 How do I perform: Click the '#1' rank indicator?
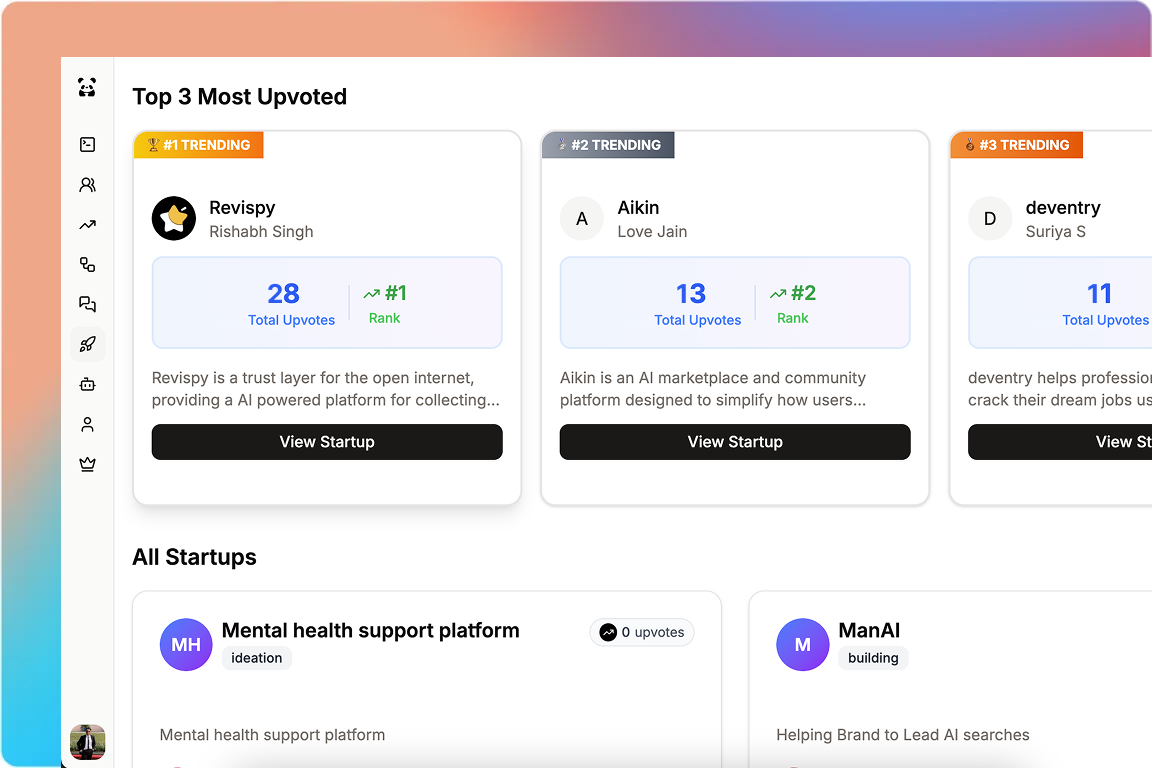(385, 293)
